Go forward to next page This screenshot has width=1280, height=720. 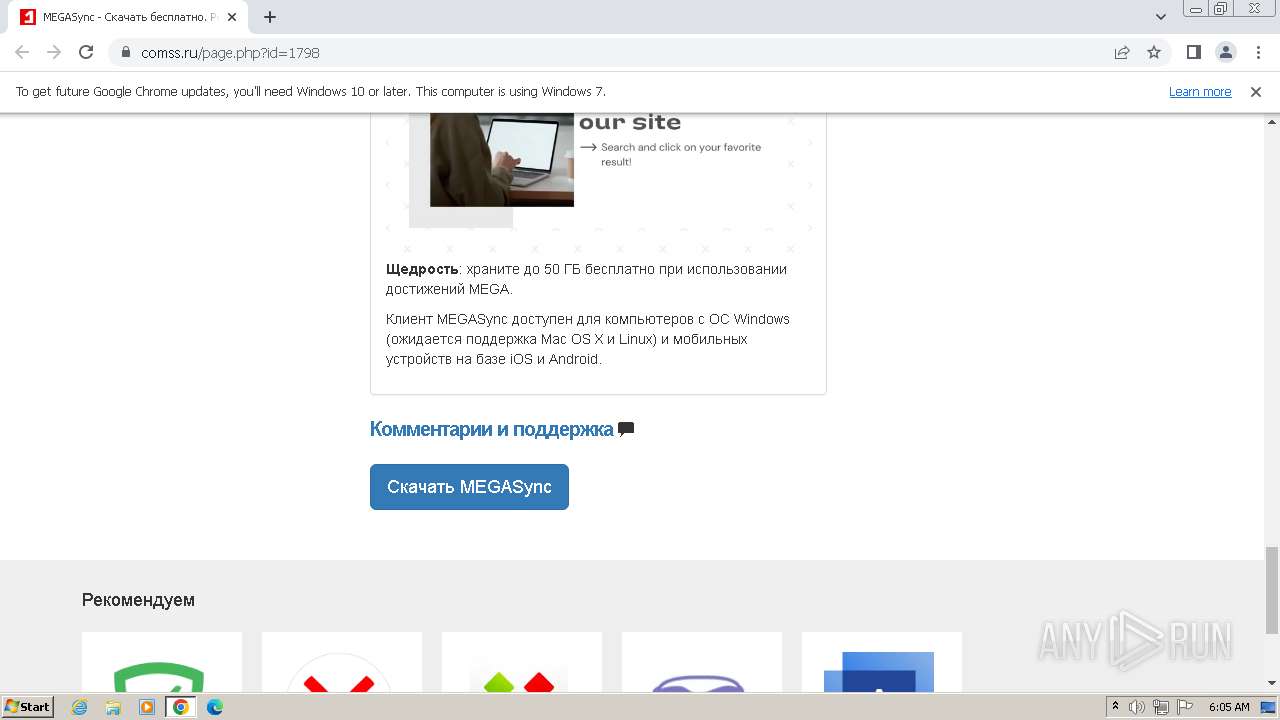pos(54,52)
